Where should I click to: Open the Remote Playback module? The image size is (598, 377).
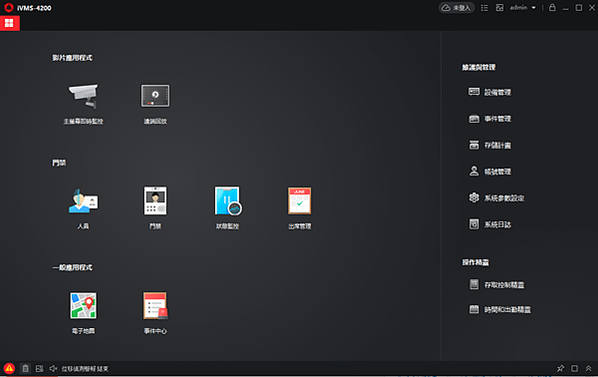point(155,96)
